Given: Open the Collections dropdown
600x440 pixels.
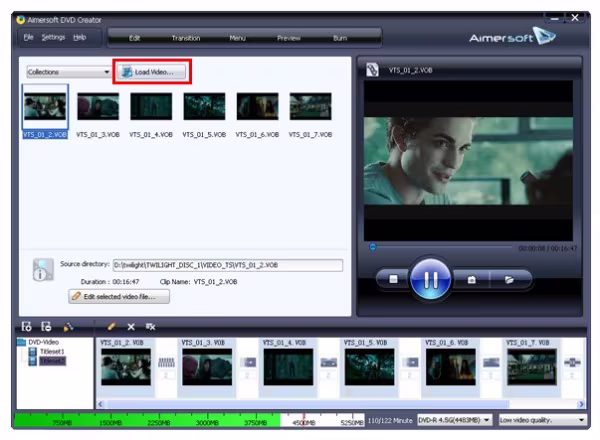Looking at the screenshot, I should (68, 72).
